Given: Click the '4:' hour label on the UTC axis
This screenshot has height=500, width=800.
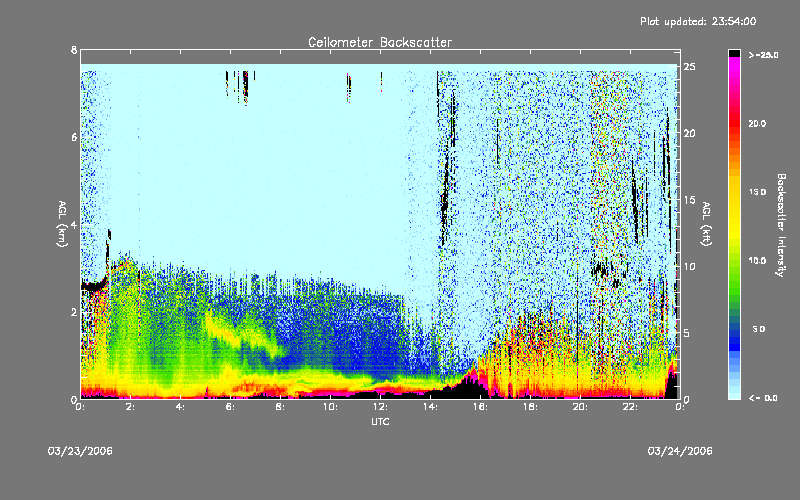Looking at the screenshot, I should coord(180,407).
